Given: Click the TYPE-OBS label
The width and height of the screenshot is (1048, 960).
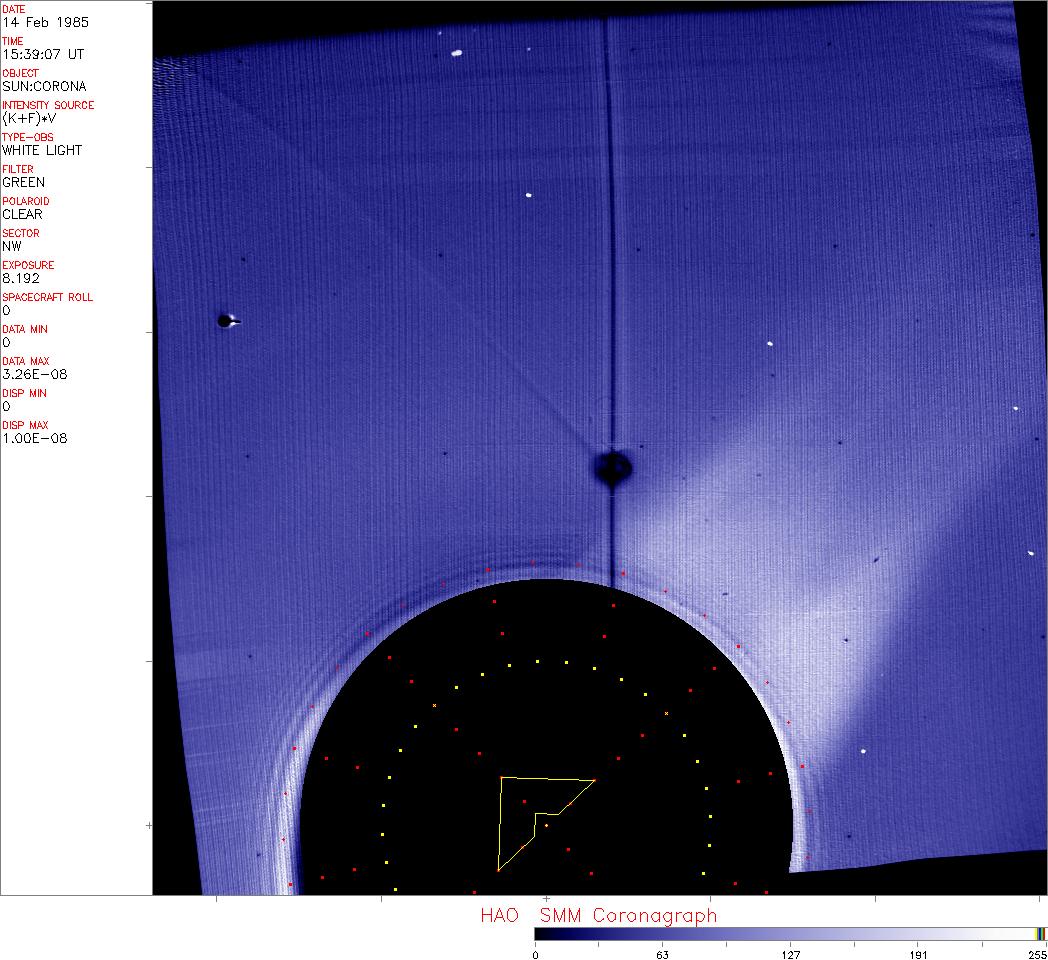Looking at the screenshot, I should pyautogui.click(x=28, y=138).
